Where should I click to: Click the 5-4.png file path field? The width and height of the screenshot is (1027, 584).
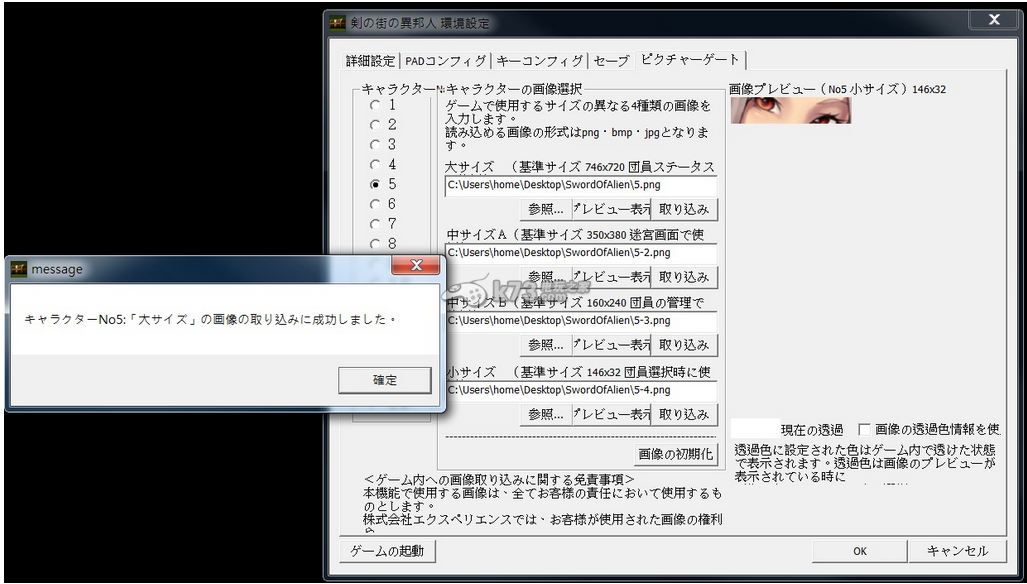pyautogui.click(x=580, y=390)
